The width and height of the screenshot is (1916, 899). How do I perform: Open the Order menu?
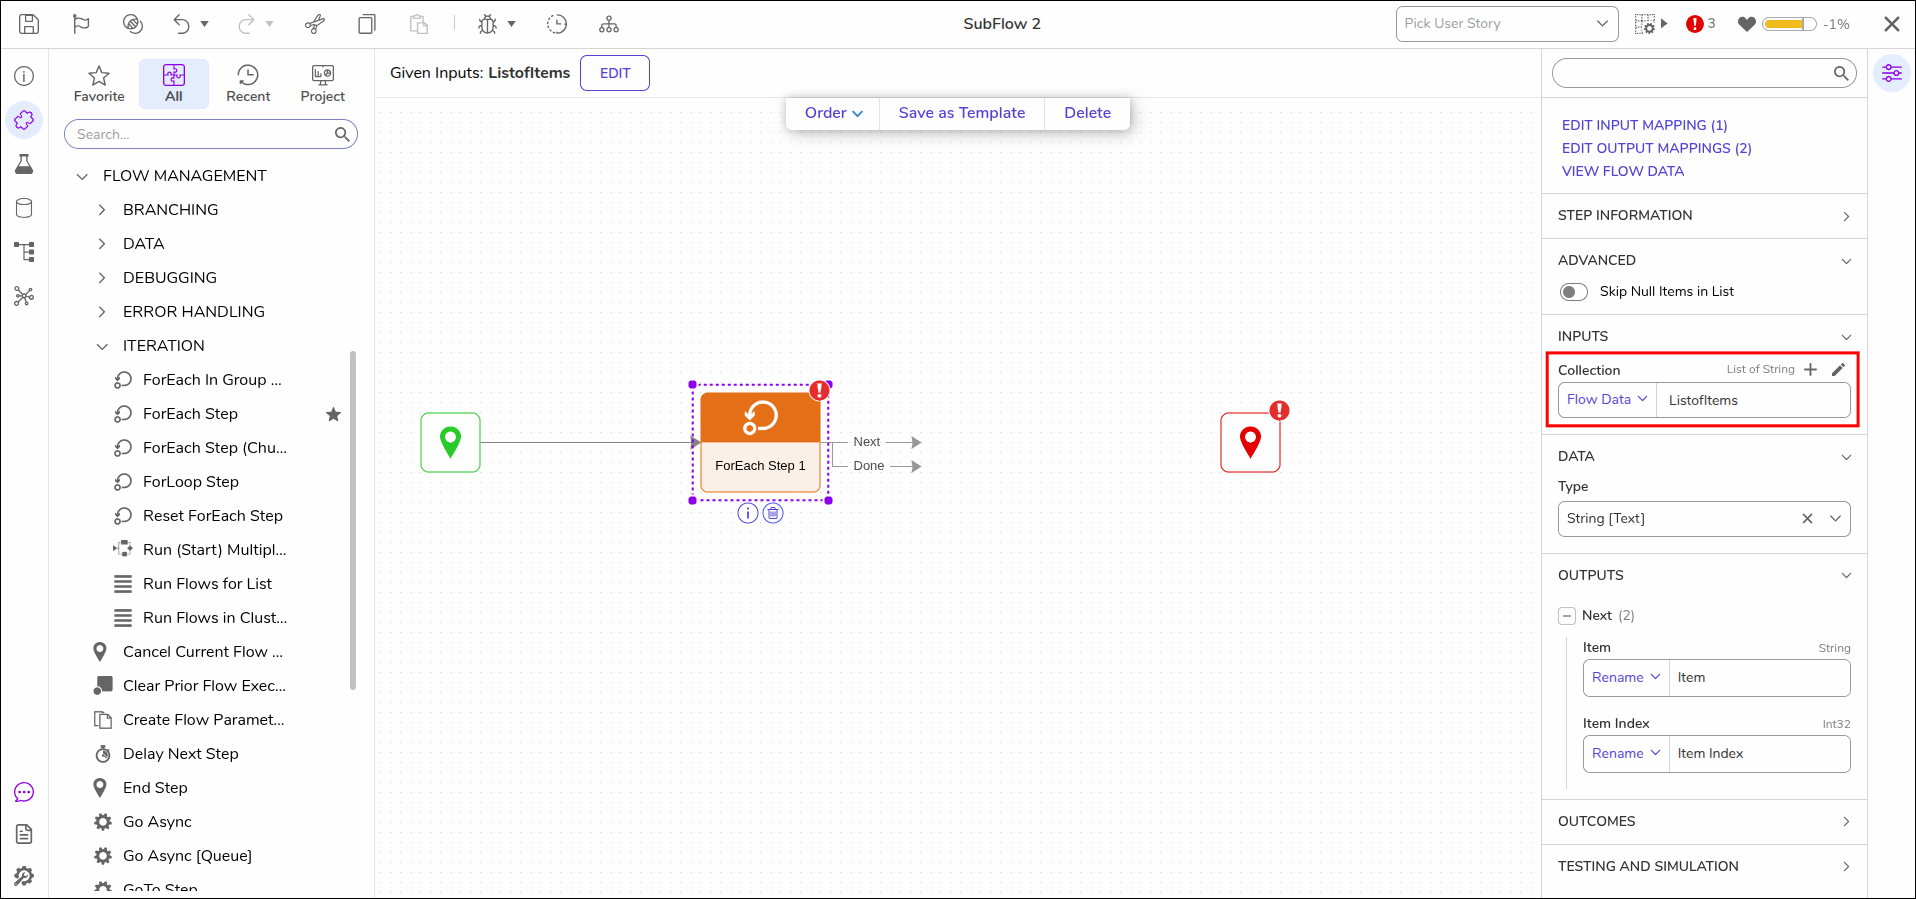(x=833, y=113)
